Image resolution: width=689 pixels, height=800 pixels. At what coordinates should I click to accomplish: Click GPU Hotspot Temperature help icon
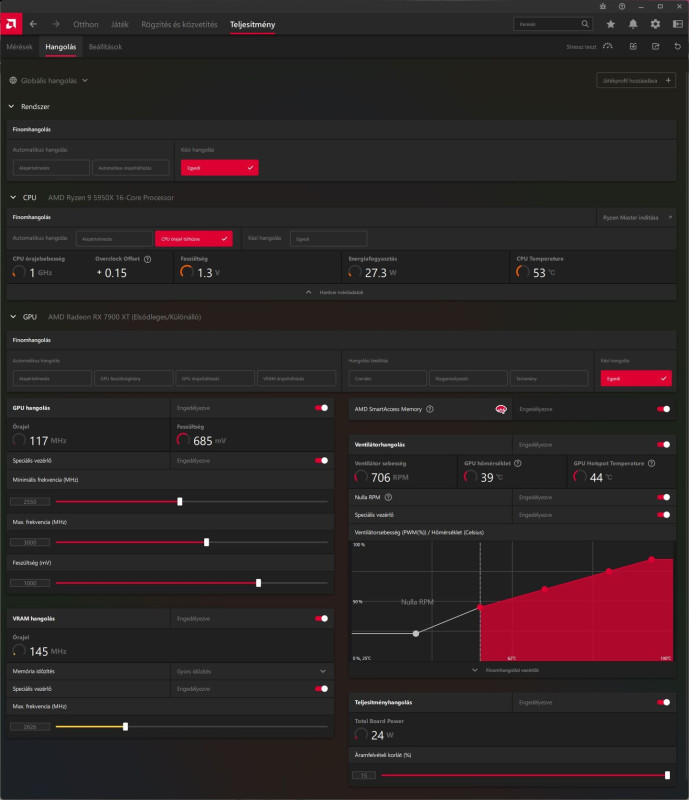click(651, 463)
